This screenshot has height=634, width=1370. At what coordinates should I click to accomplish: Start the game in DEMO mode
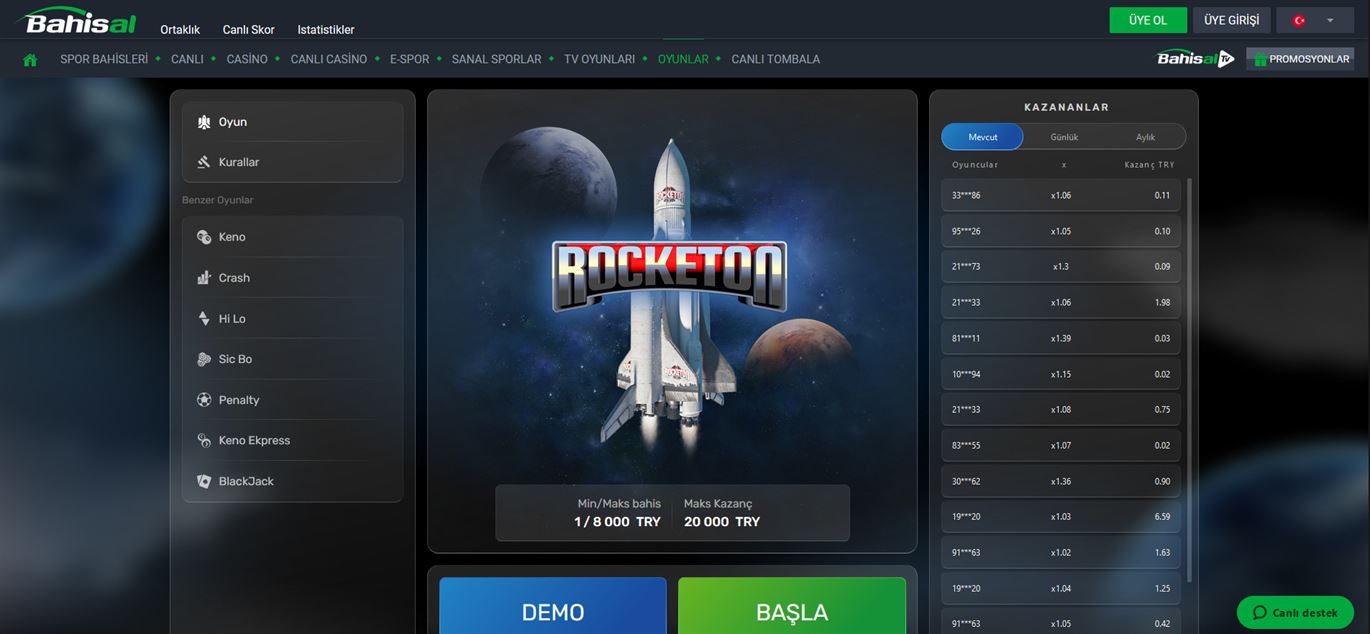(x=553, y=606)
